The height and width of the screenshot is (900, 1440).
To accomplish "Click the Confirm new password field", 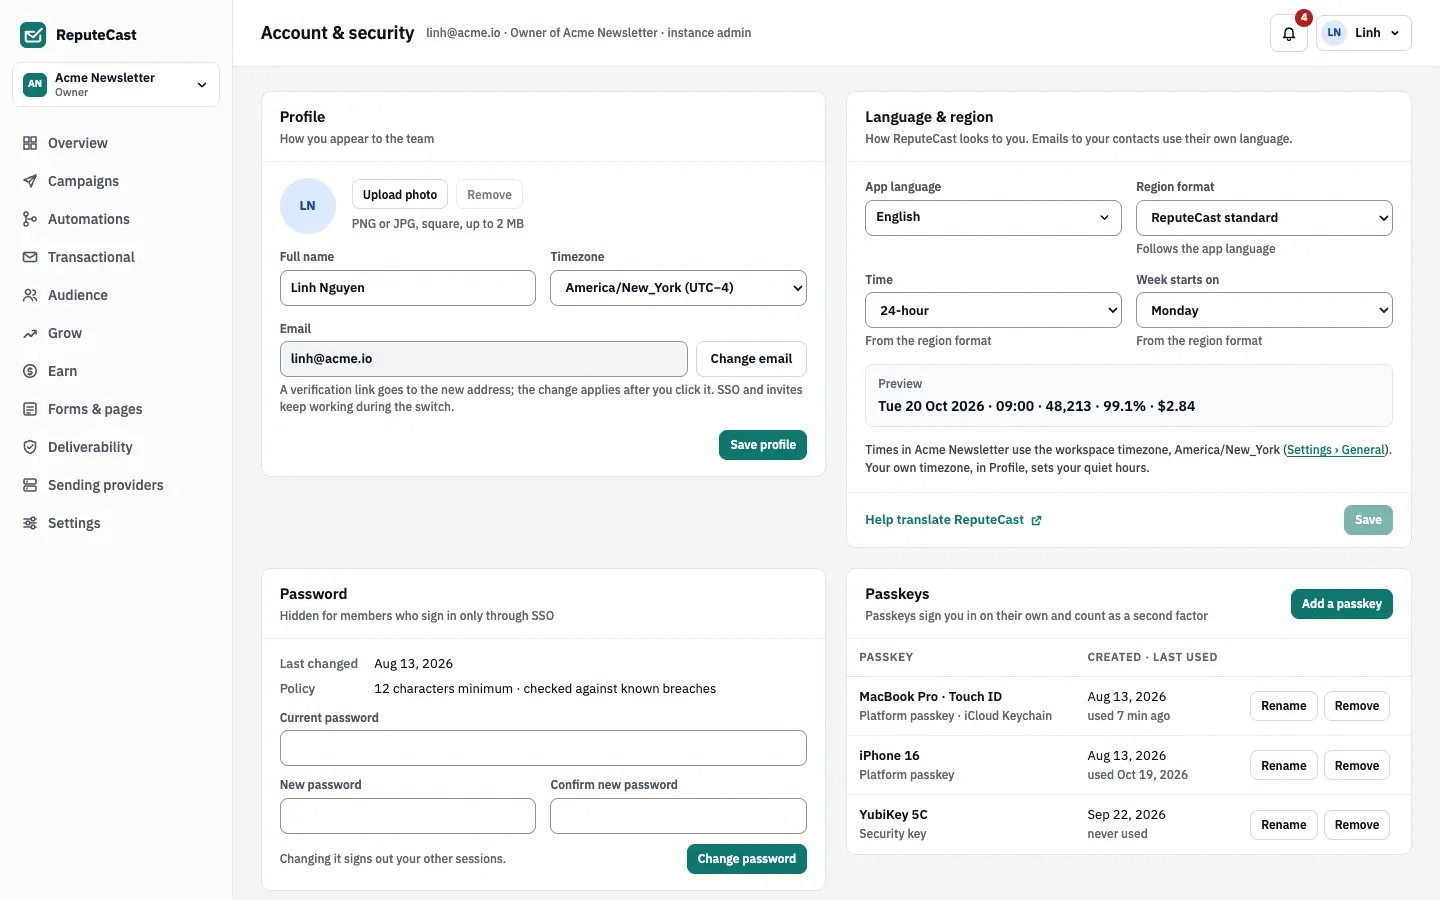I will 678,816.
